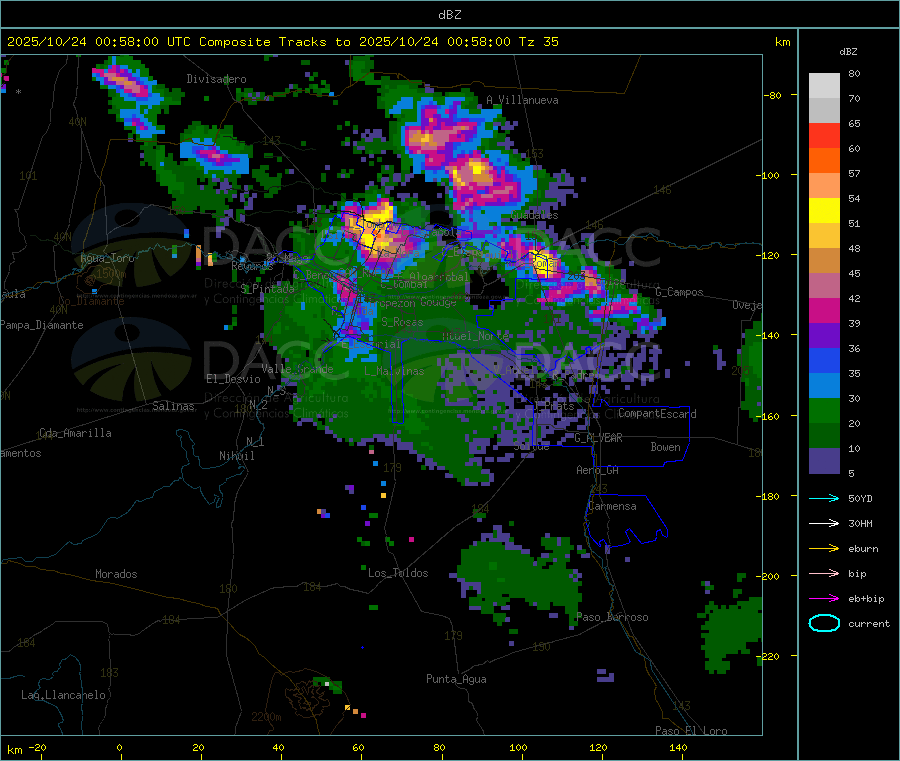Select the Los_Toldos place label
The image size is (900, 761).
(398, 573)
